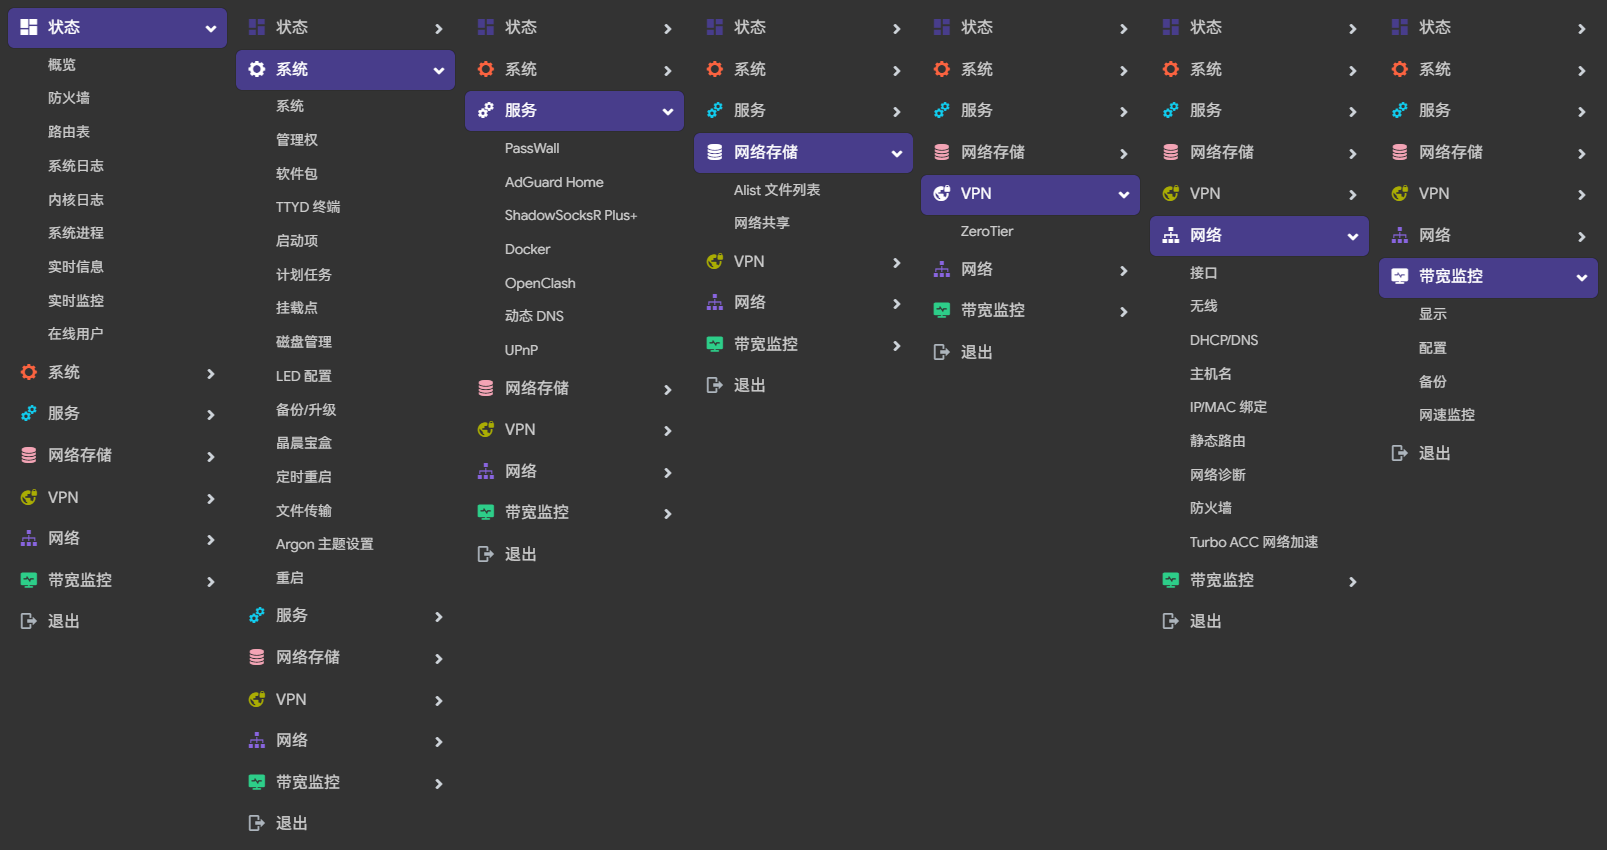Image resolution: width=1607 pixels, height=850 pixels.
Task: Collapse the expanded VPN section chevron
Action: [x=1124, y=195]
